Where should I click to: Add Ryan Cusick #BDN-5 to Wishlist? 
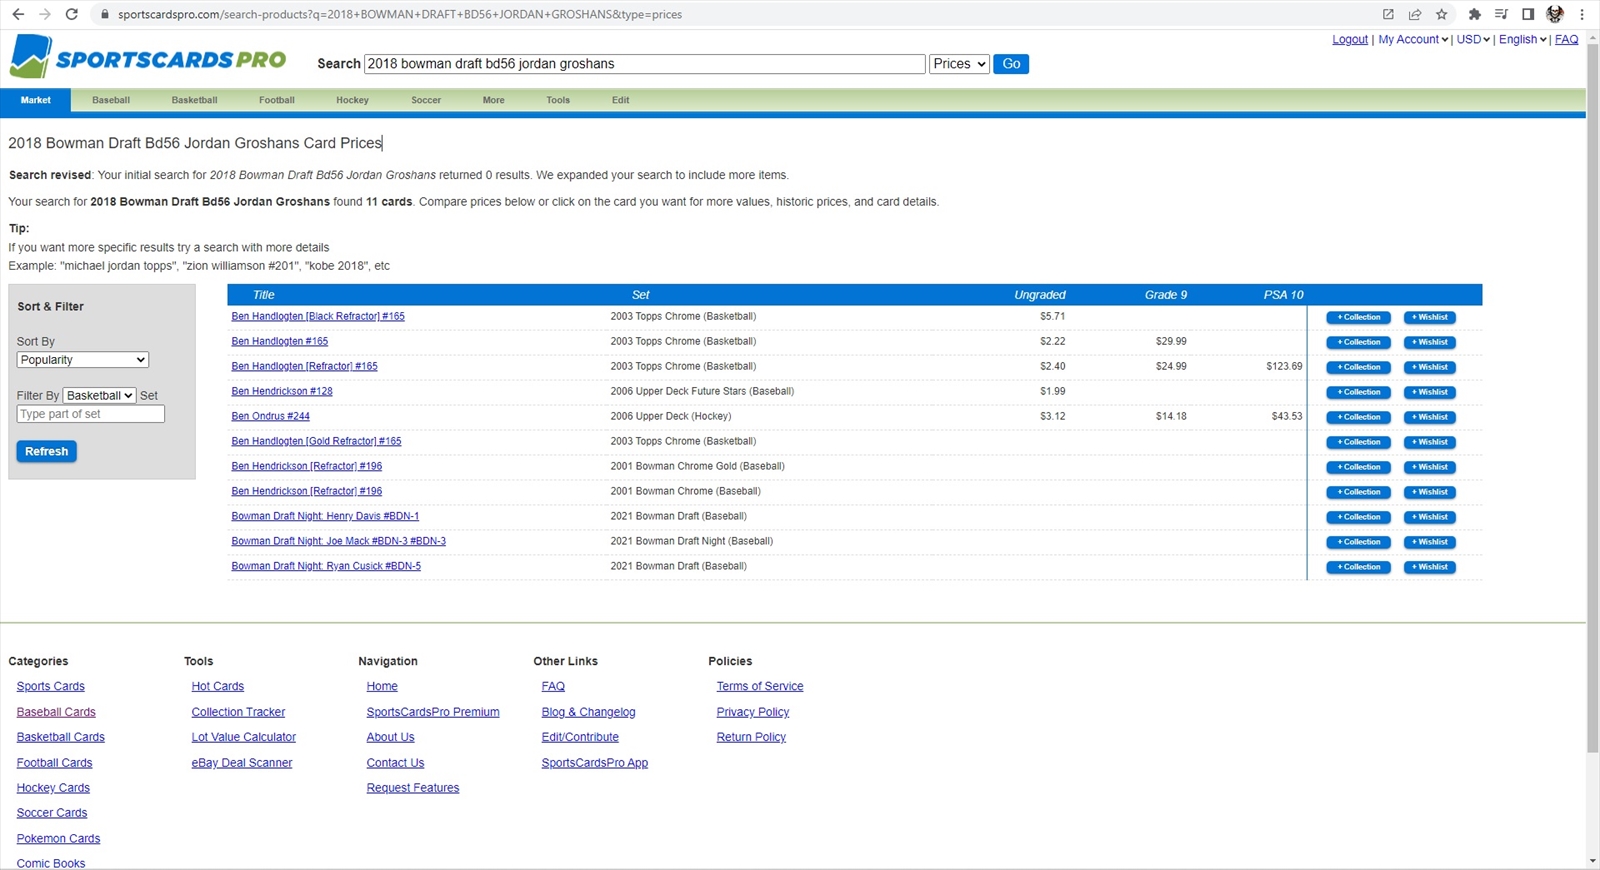1429,568
